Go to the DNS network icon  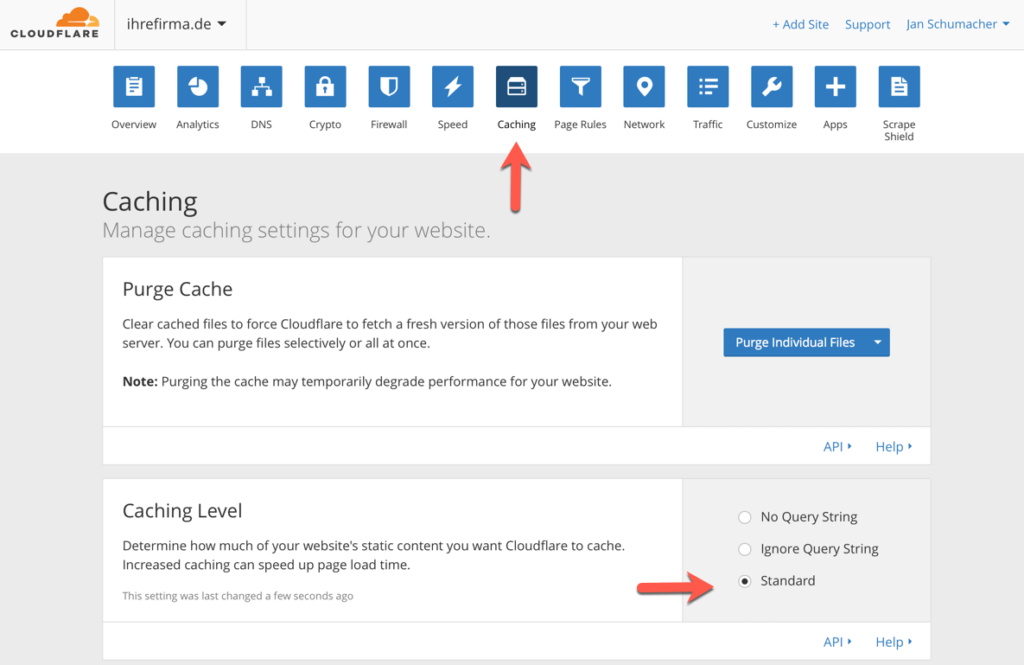(x=261, y=87)
